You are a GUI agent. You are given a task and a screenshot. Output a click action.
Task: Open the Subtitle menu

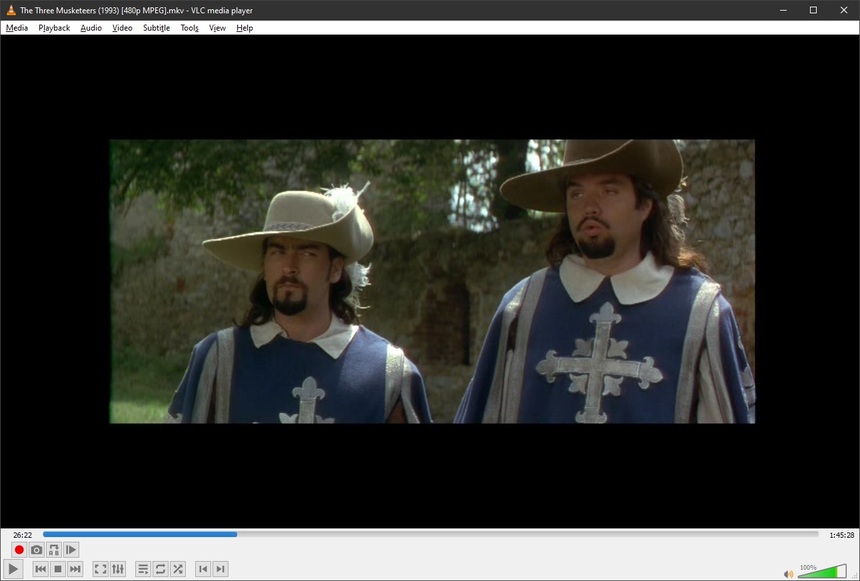(156, 28)
